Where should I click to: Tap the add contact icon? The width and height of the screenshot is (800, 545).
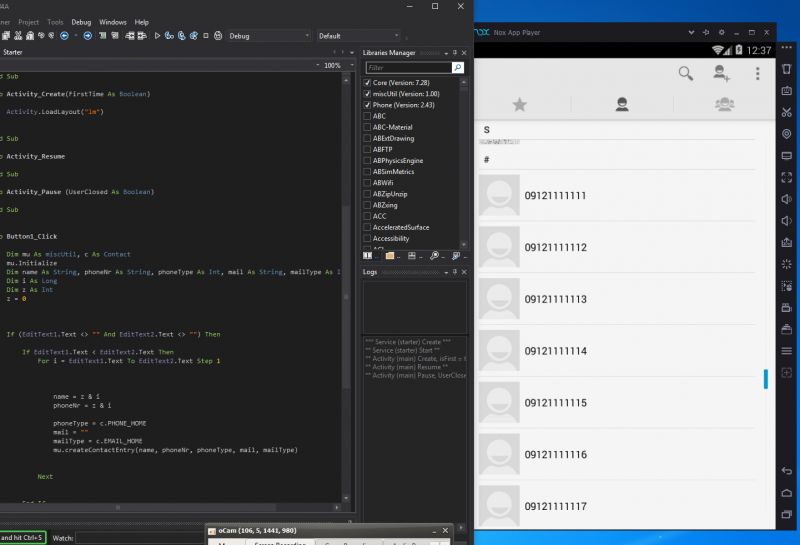point(721,73)
